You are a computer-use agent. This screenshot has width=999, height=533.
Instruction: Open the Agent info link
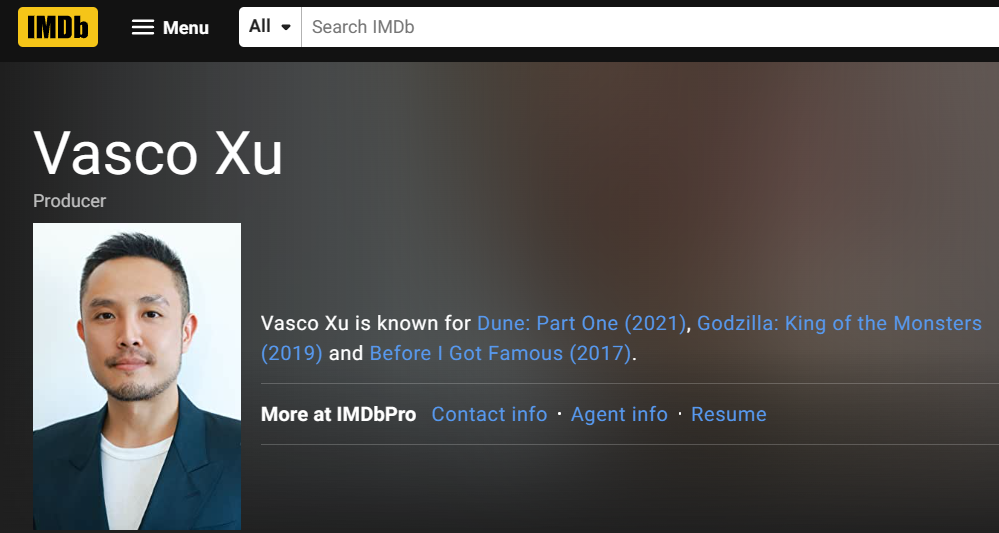[x=619, y=414]
